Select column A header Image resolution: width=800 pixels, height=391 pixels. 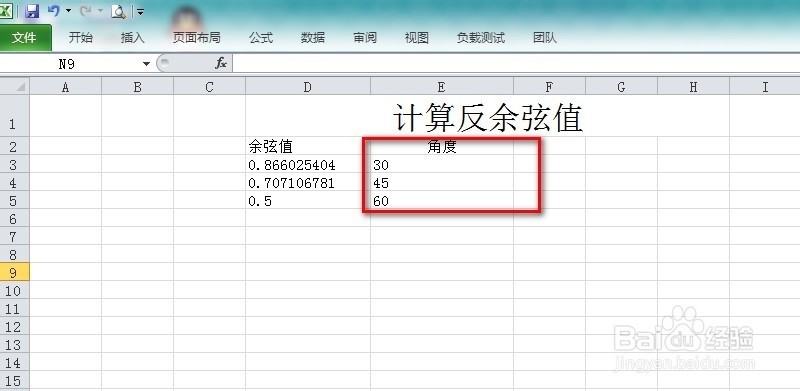(x=65, y=87)
